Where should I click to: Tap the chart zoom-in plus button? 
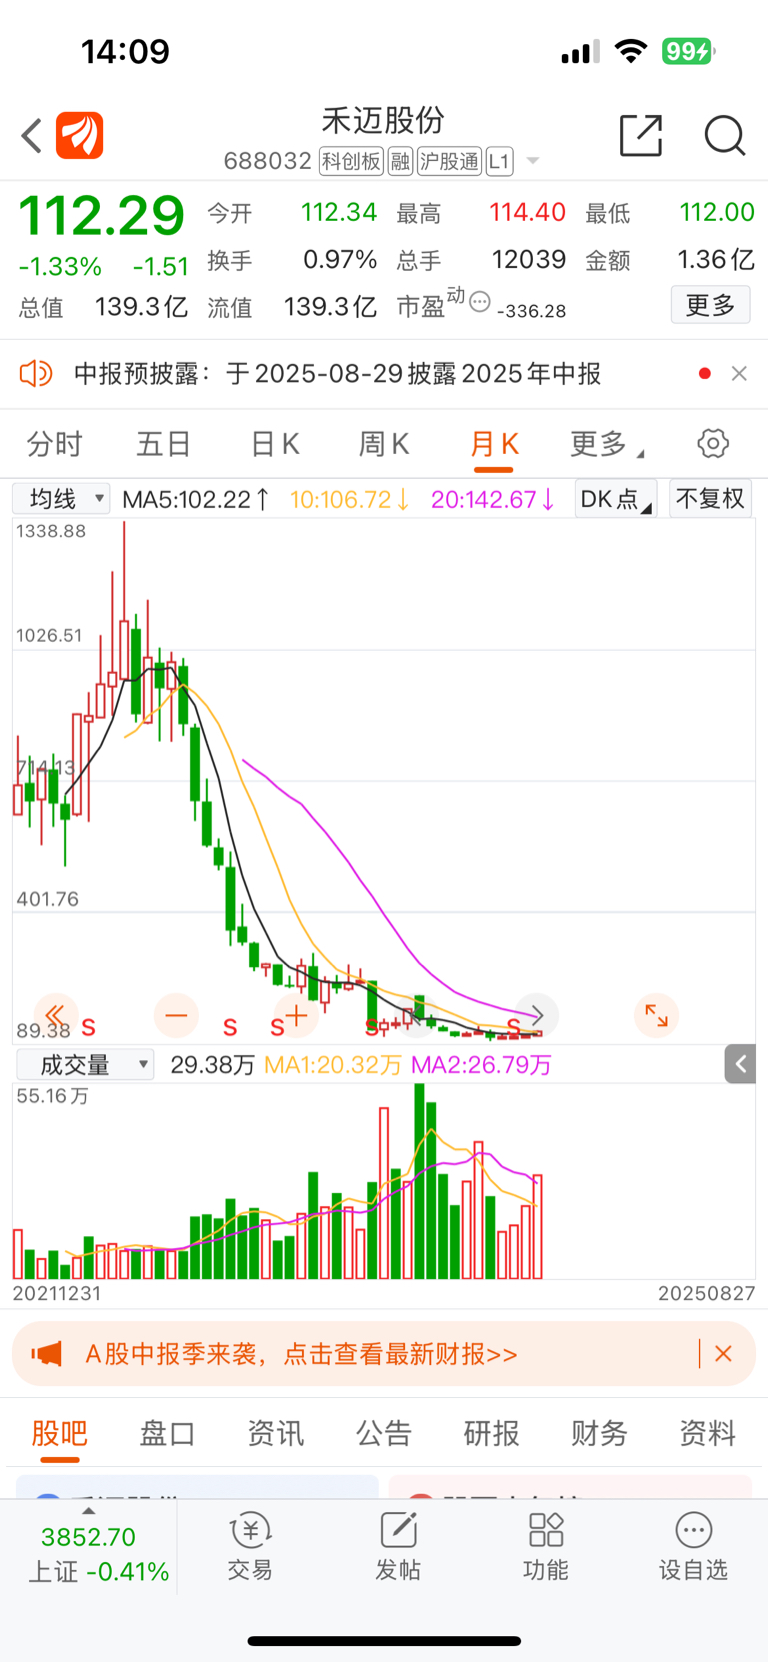point(296,1017)
